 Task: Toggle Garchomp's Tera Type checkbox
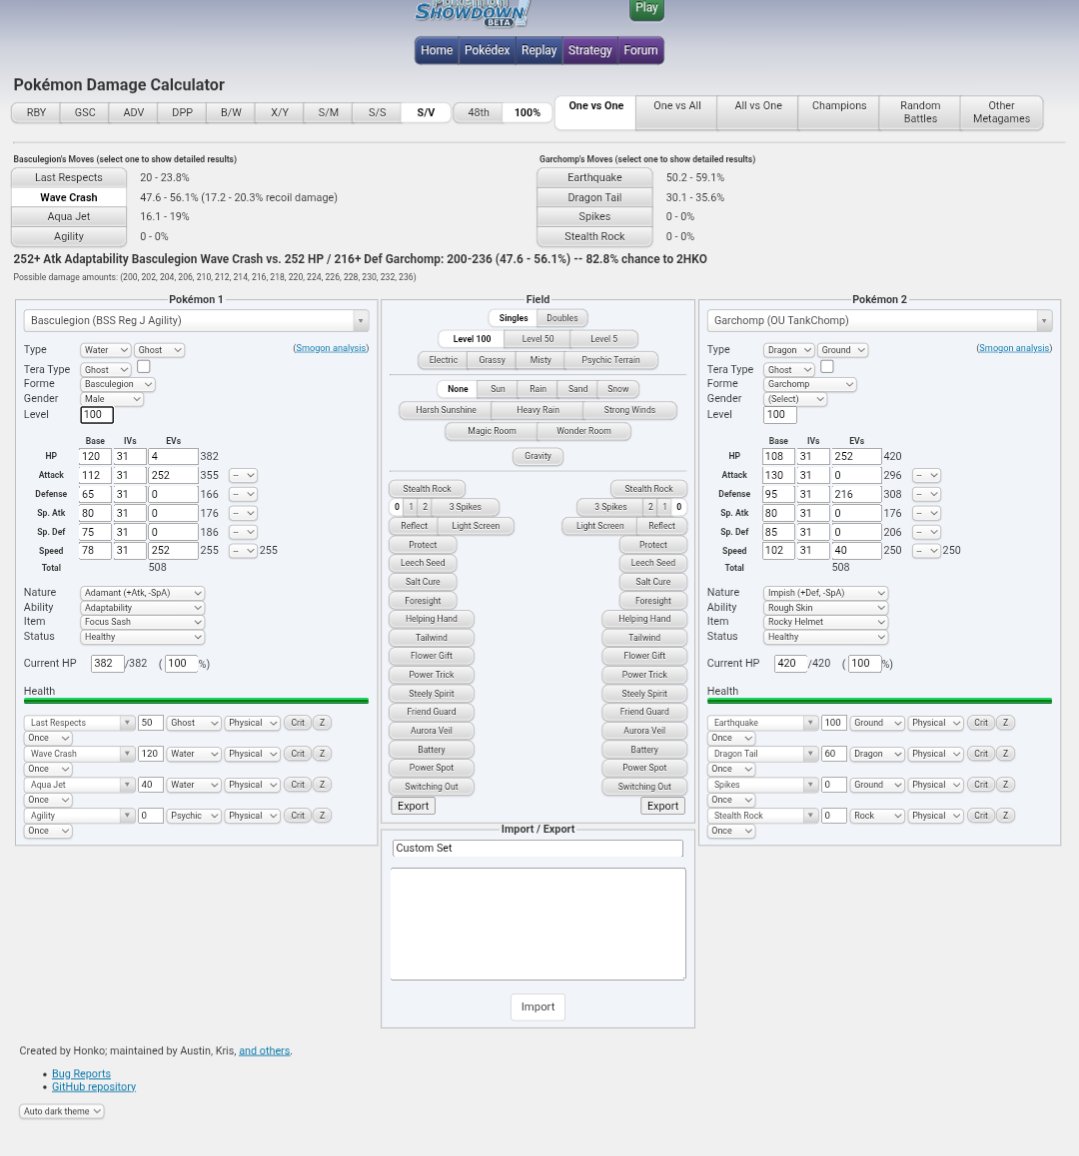pos(827,366)
